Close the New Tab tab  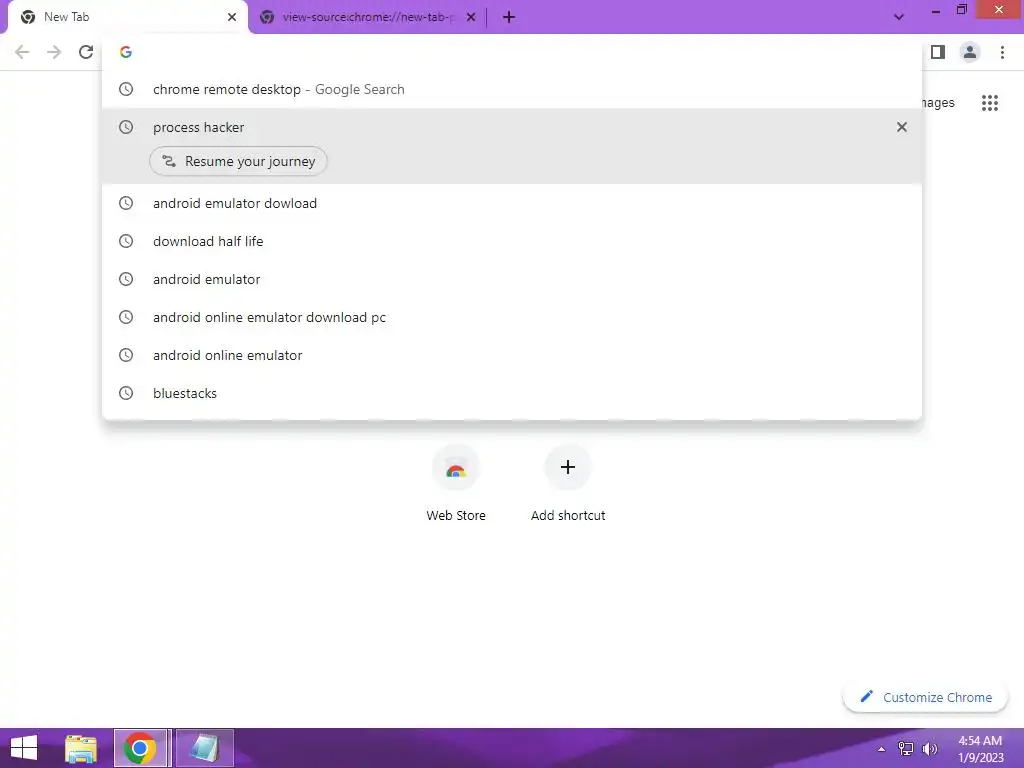coord(232,17)
